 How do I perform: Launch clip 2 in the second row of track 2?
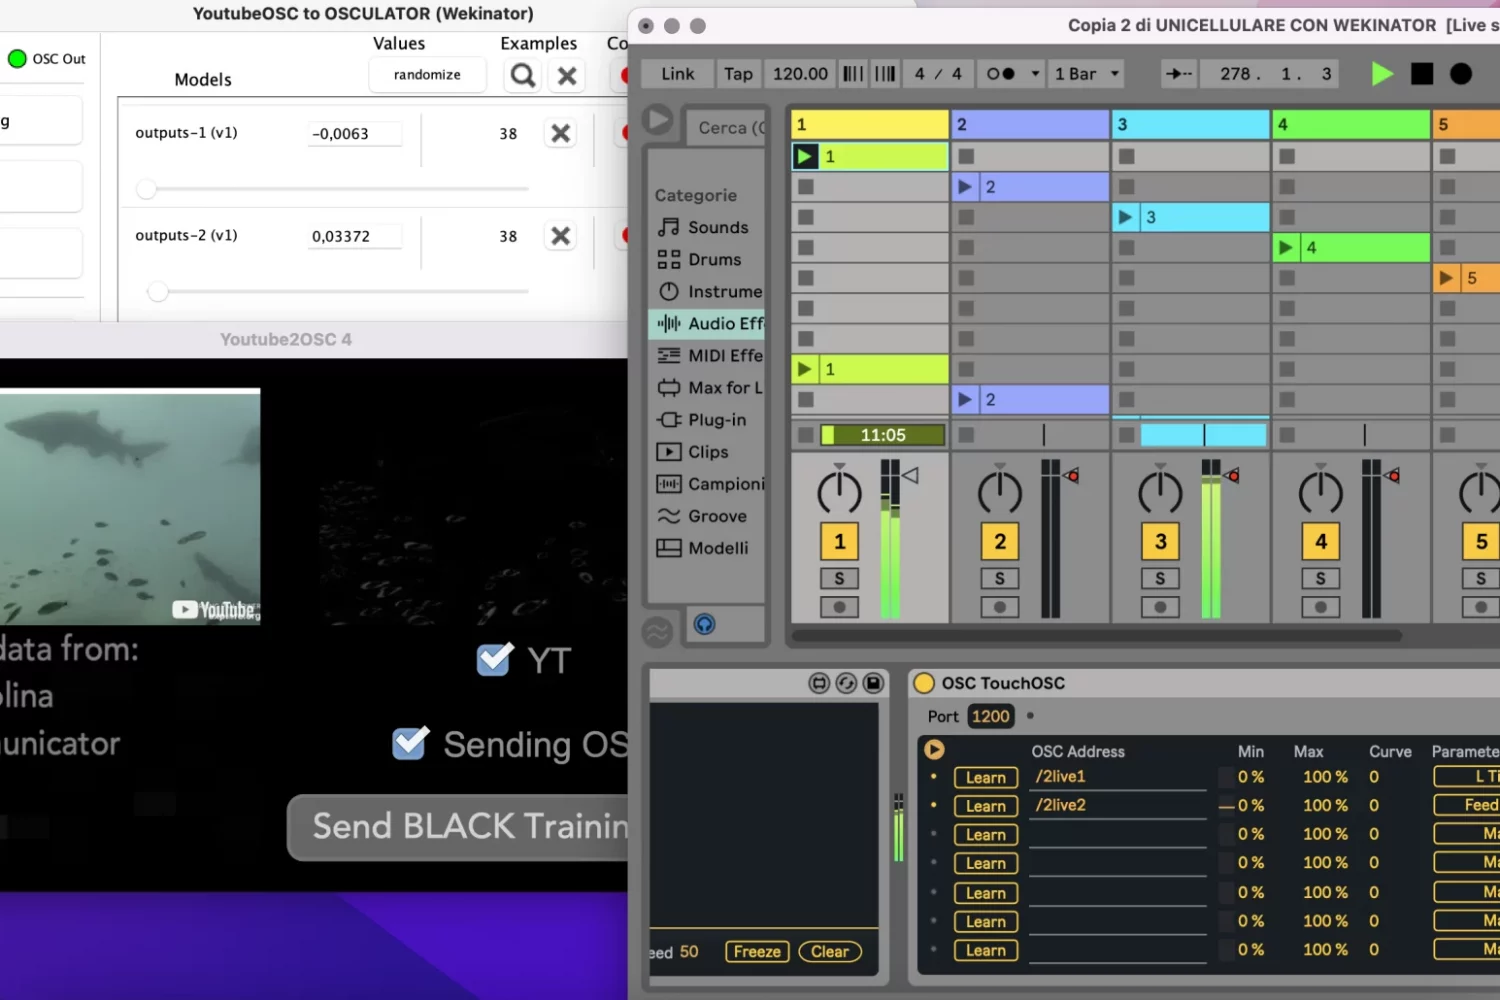(x=965, y=187)
